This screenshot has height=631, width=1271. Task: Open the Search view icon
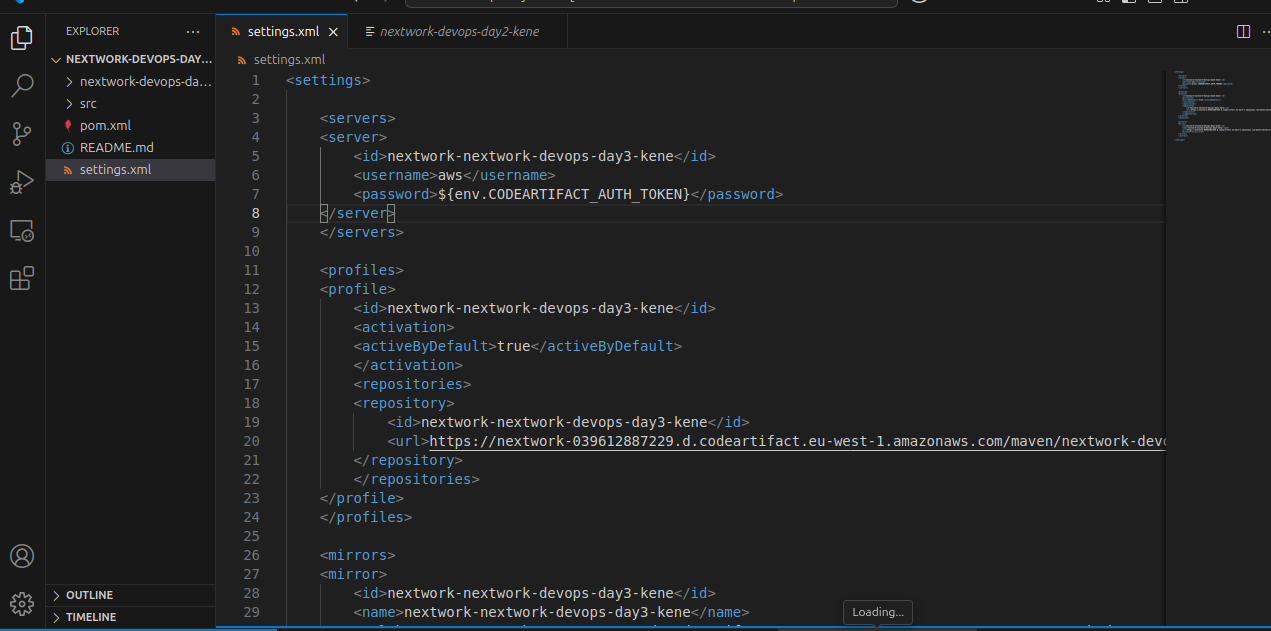22,86
